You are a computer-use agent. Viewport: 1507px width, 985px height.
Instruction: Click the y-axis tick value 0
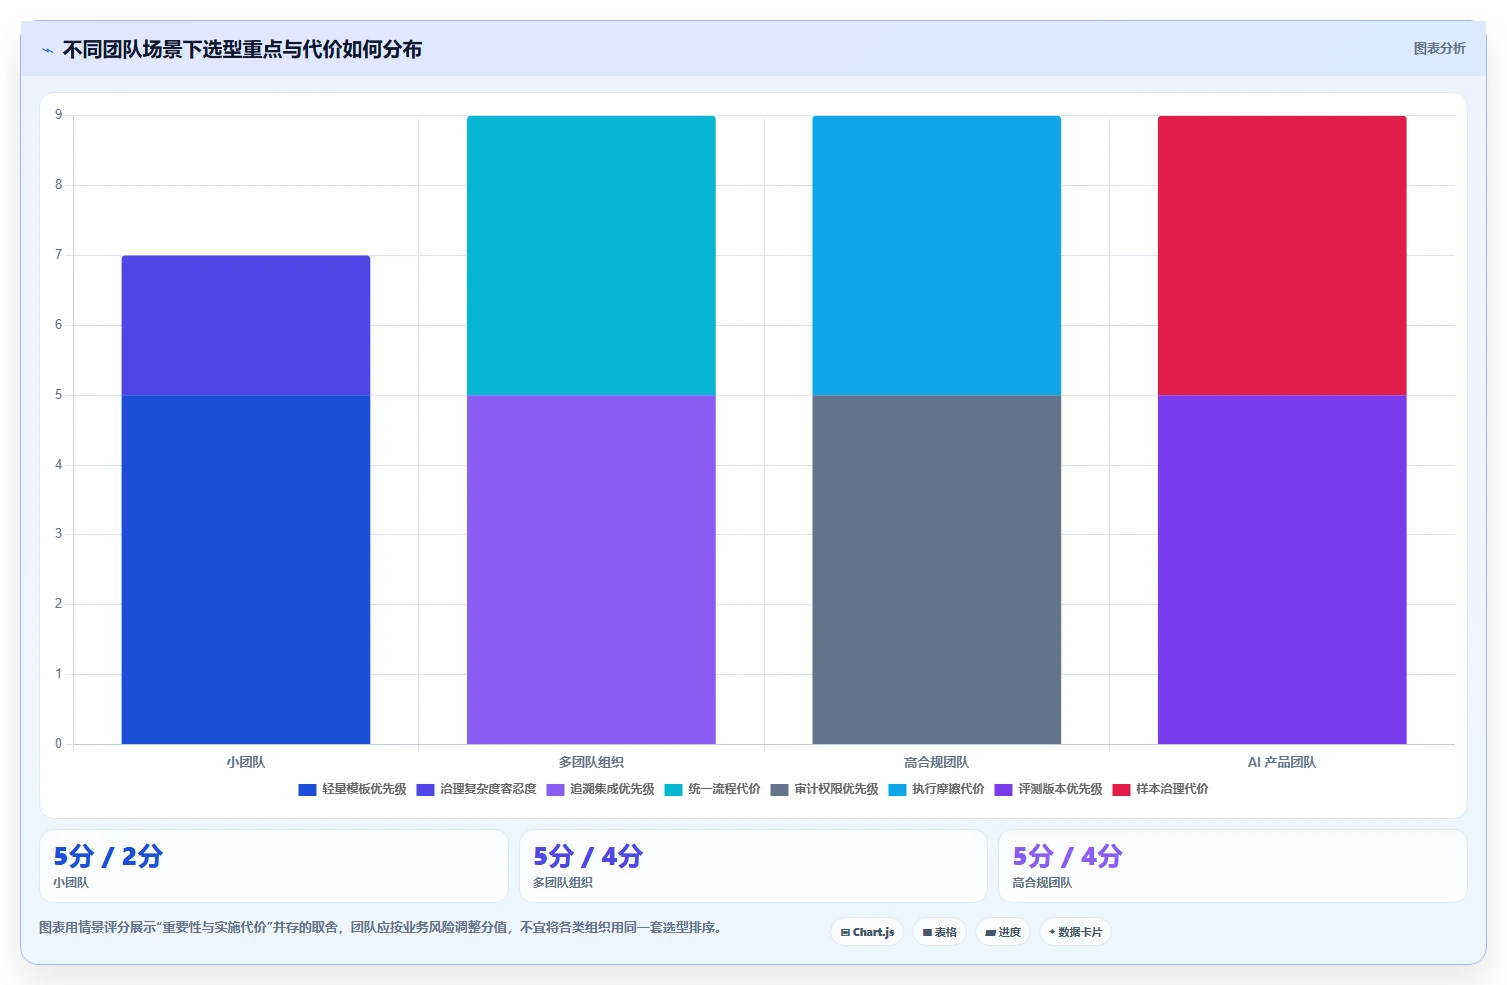click(59, 744)
